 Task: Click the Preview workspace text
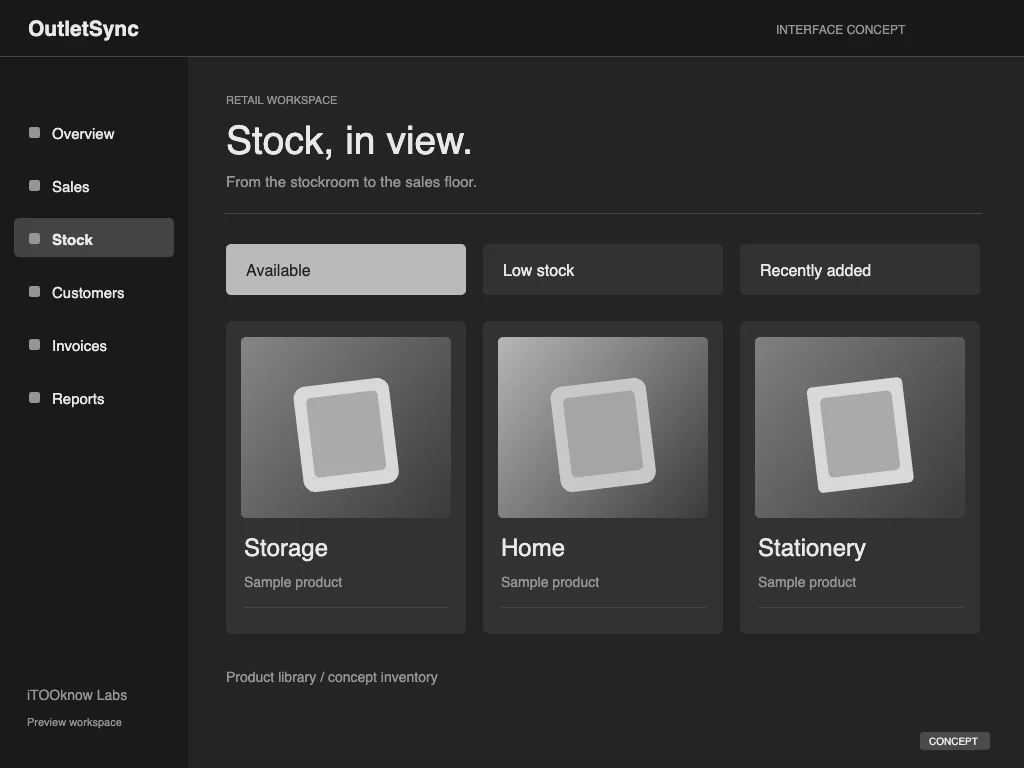pyautogui.click(x=74, y=722)
